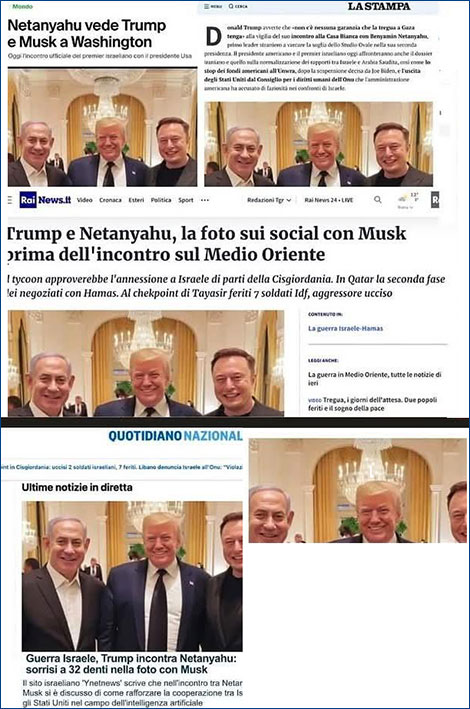
Task: Open the Sport section
Action: 185,200
